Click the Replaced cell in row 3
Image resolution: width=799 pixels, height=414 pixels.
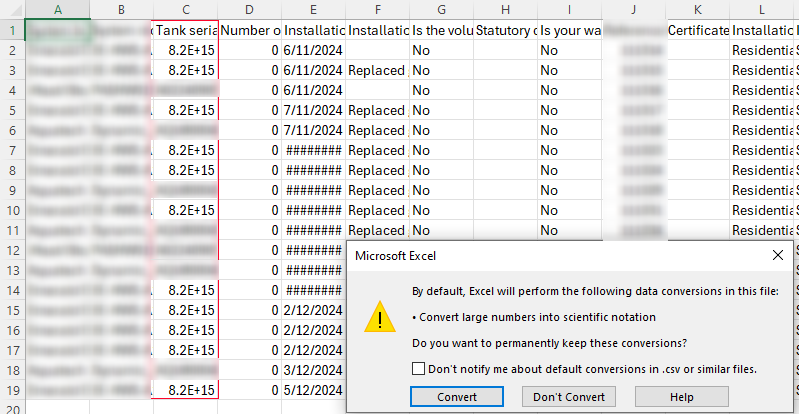377,70
